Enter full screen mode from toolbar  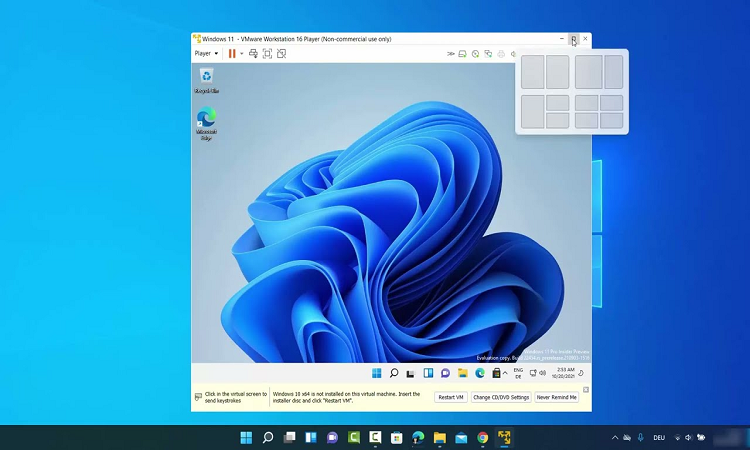click(x=267, y=53)
